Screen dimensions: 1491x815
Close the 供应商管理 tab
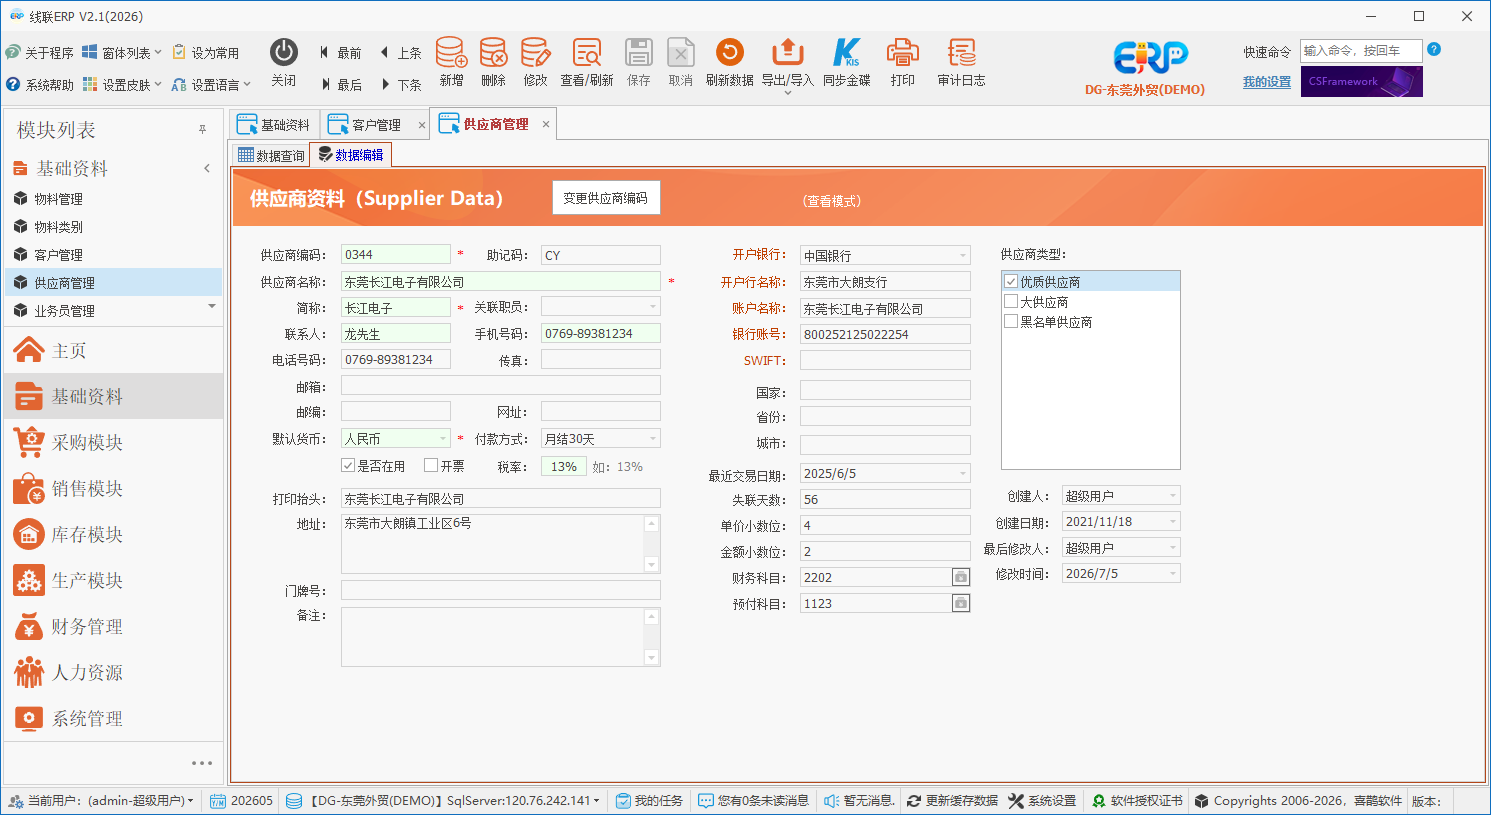(x=546, y=124)
